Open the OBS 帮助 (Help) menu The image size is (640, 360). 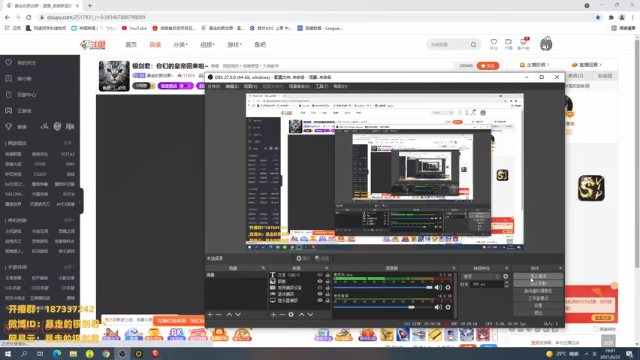coord(340,87)
